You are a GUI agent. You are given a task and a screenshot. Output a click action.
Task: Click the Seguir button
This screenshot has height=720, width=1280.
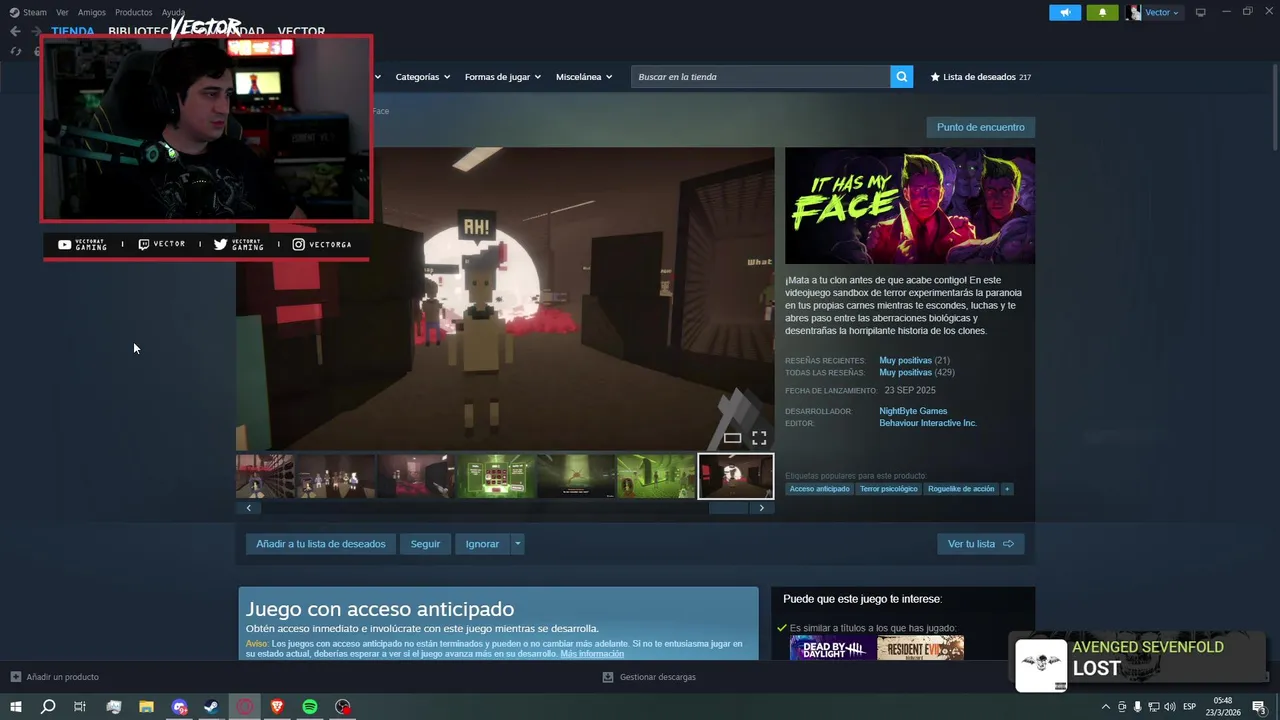click(x=425, y=544)
